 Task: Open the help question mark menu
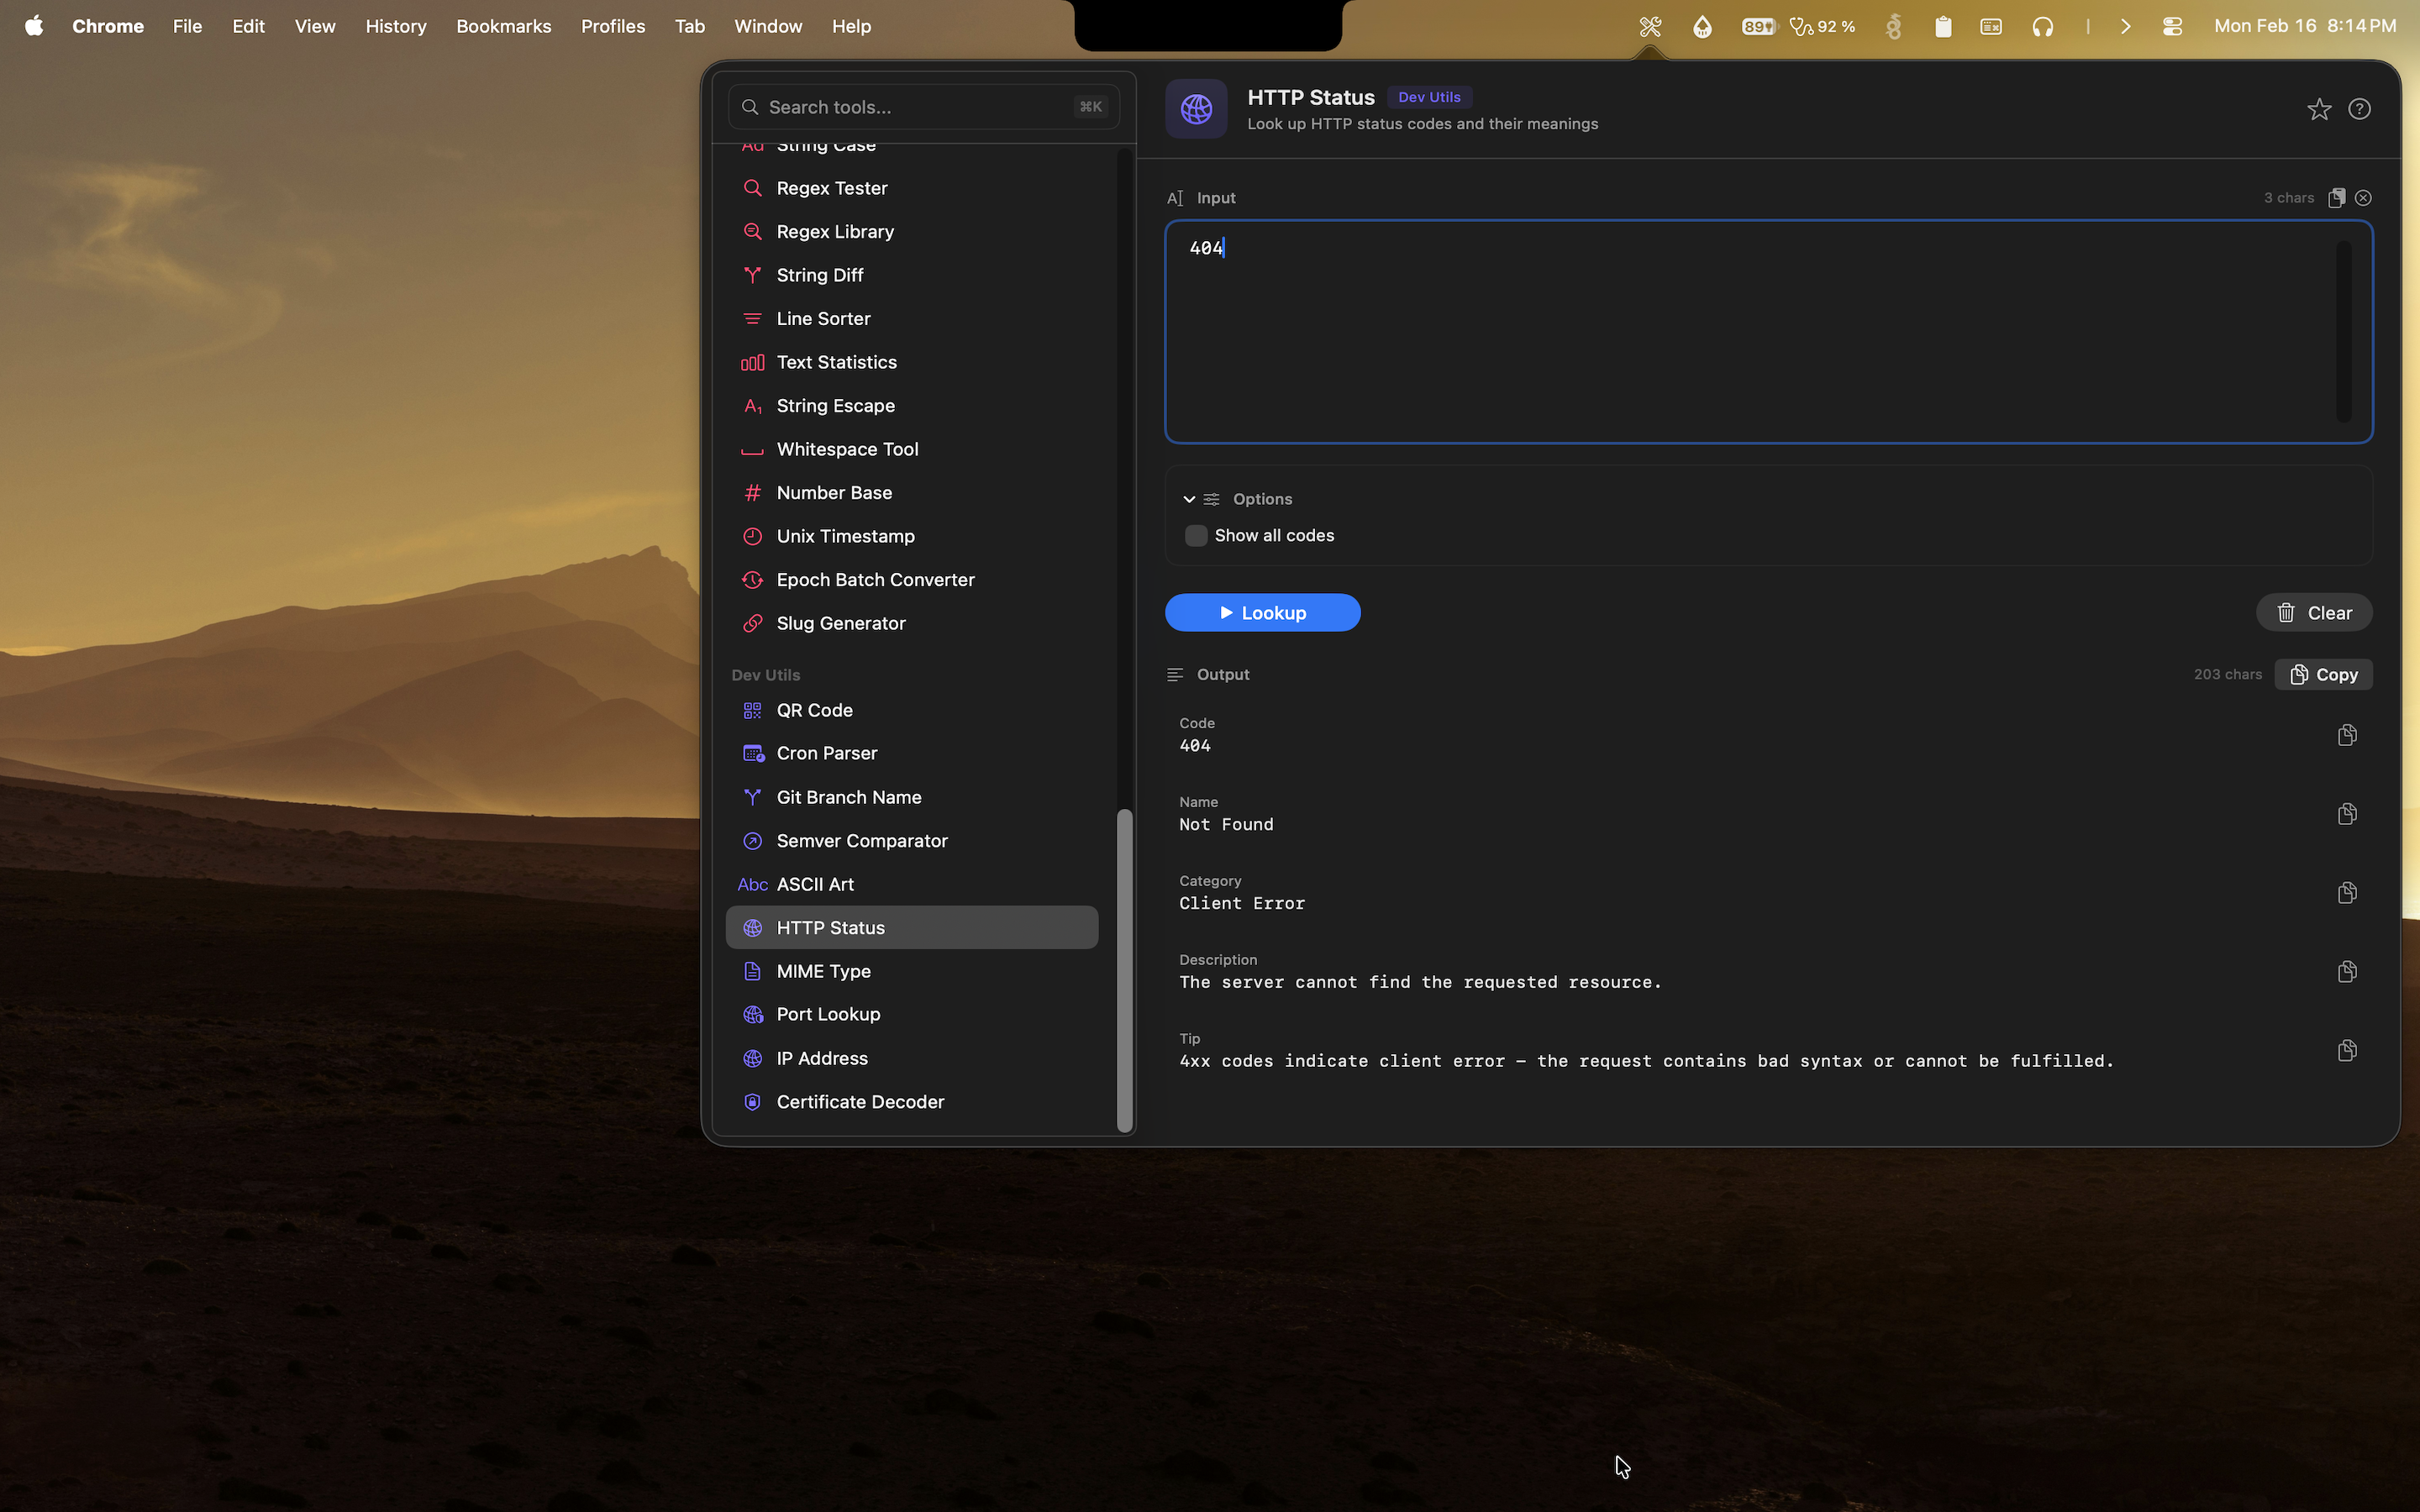coord(2361,109)
